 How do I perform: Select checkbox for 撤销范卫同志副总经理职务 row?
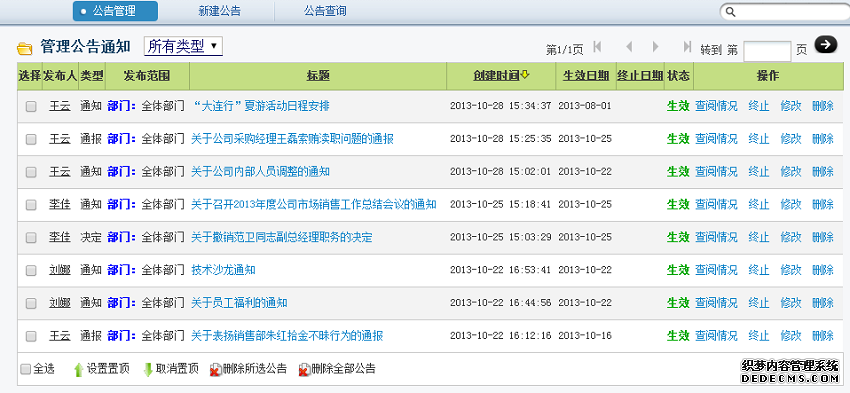(31, 237)
